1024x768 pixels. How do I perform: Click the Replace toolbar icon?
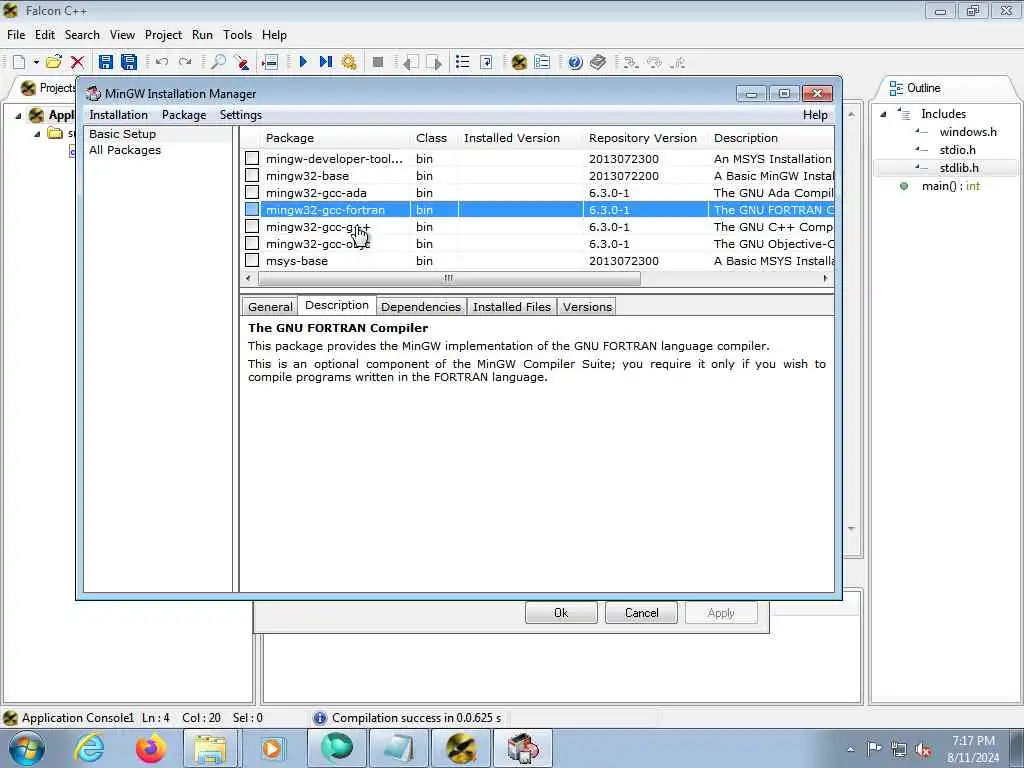tap(242, 62)
